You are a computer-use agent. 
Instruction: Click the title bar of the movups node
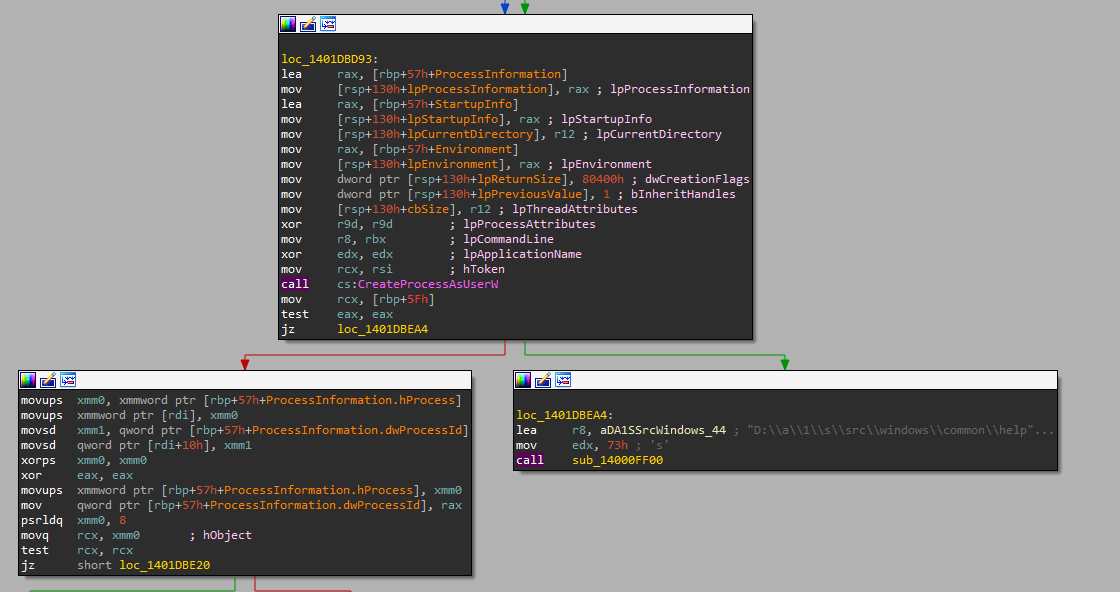pos(245,380)
